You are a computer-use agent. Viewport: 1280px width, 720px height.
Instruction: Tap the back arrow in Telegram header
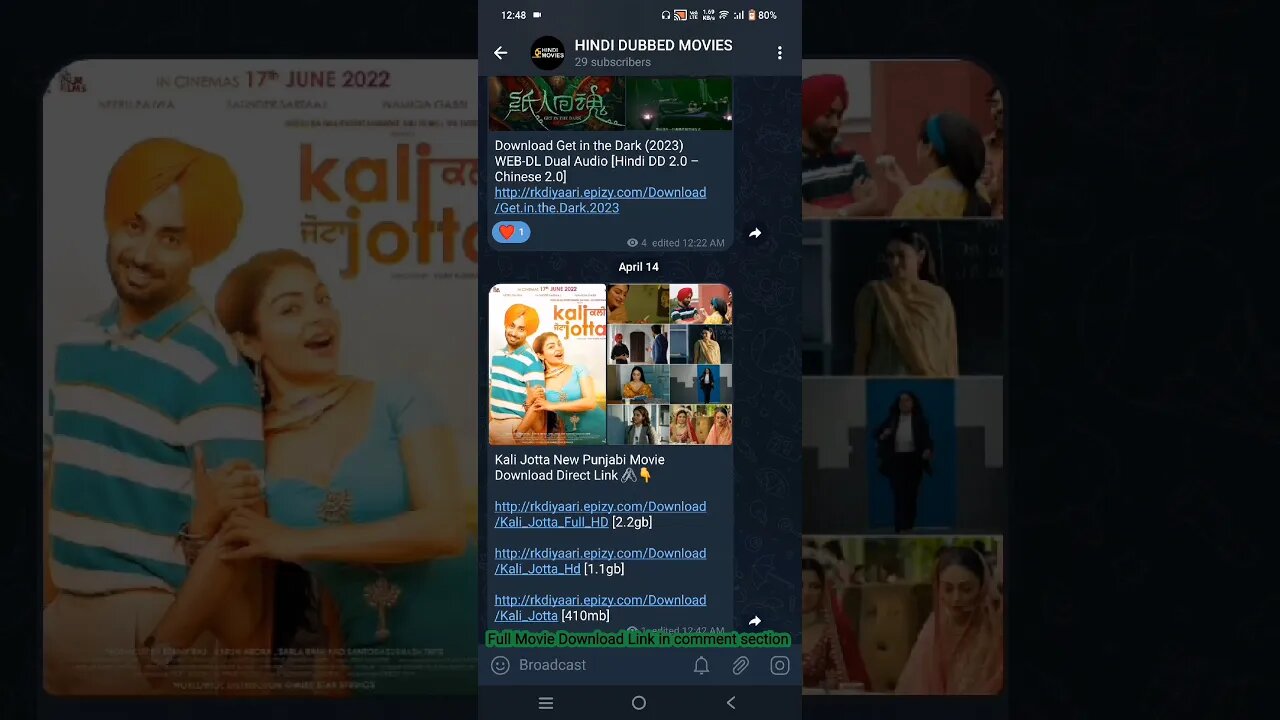point(501,53)
